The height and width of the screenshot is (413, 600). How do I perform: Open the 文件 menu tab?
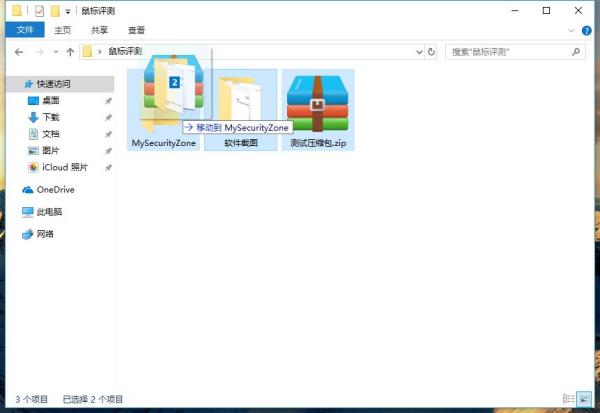click(x=25, y=30)
